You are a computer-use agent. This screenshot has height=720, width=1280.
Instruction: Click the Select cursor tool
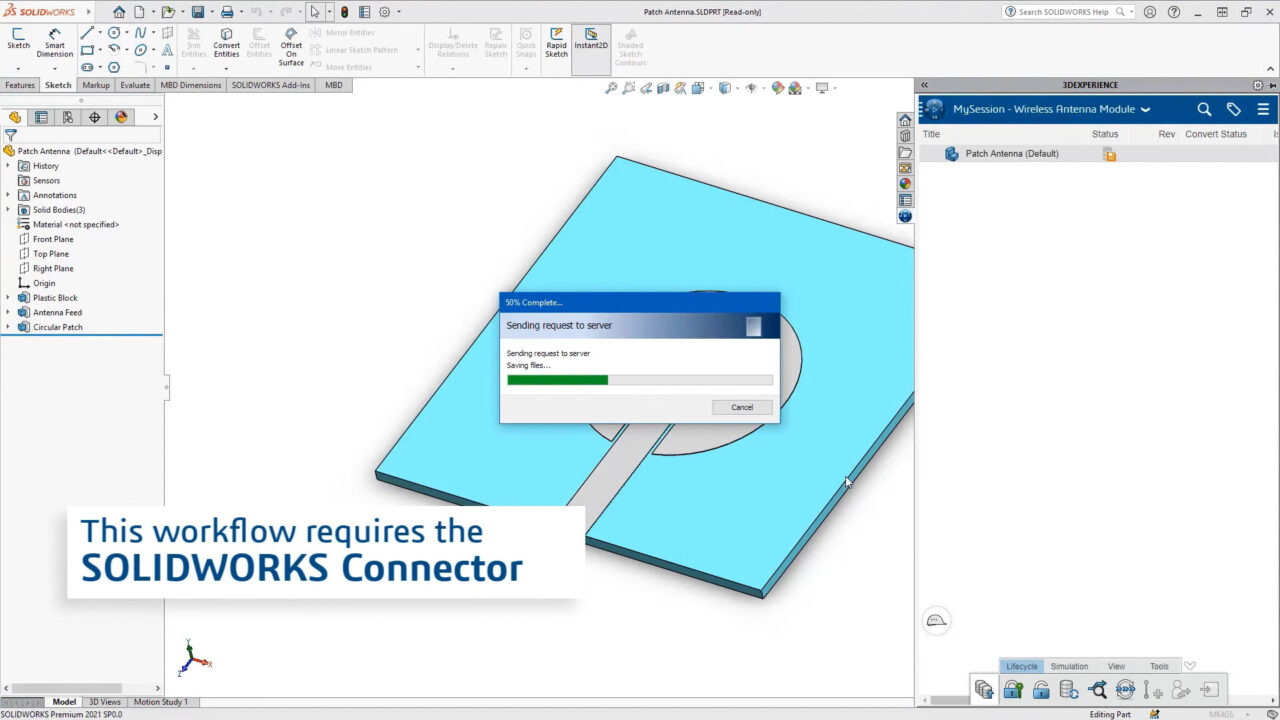(x=315, y=12)
